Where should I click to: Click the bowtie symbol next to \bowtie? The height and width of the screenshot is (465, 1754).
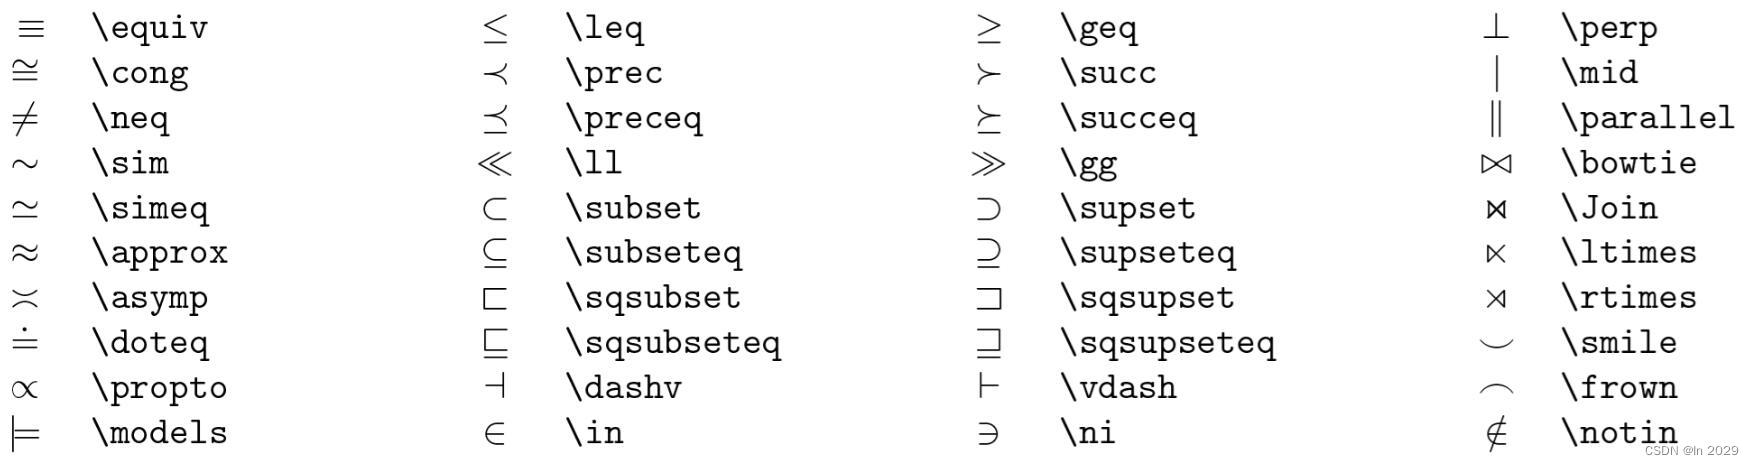1496,164
